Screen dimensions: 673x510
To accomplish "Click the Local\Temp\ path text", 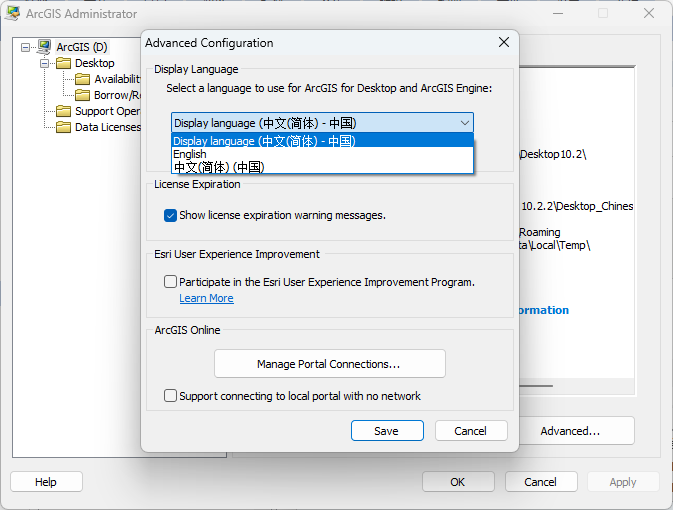I will coord(555,245).
